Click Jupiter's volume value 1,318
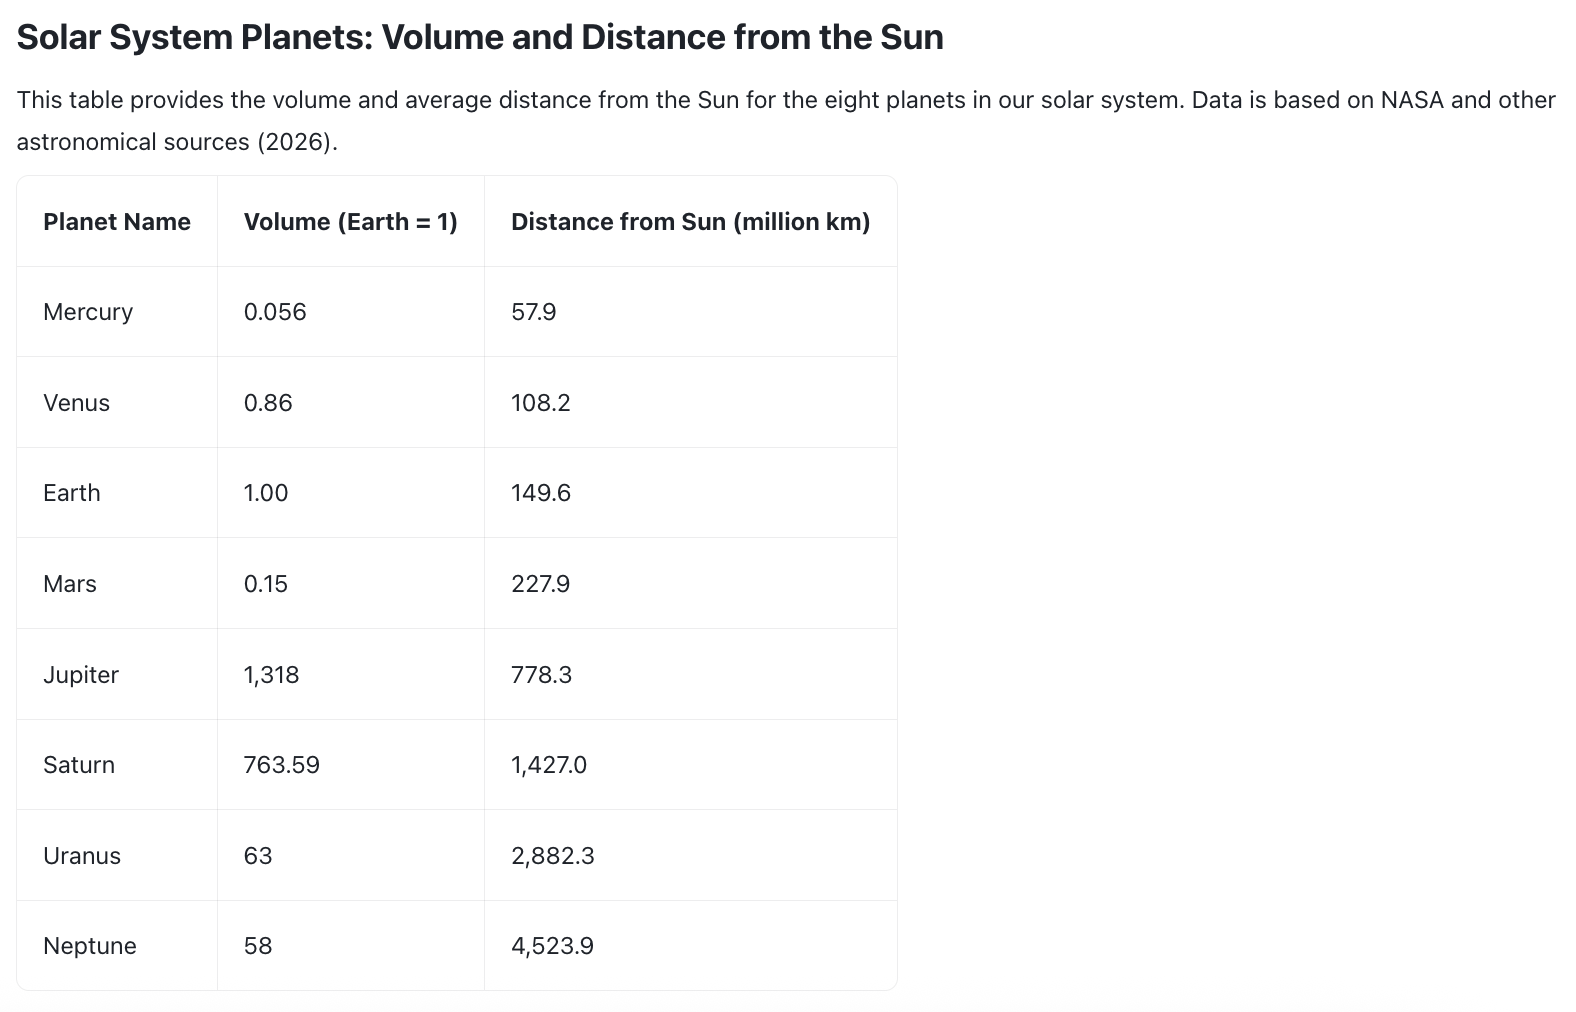Image resolution: width=1576 pixels, height=1012 pixels. point(271,675)
